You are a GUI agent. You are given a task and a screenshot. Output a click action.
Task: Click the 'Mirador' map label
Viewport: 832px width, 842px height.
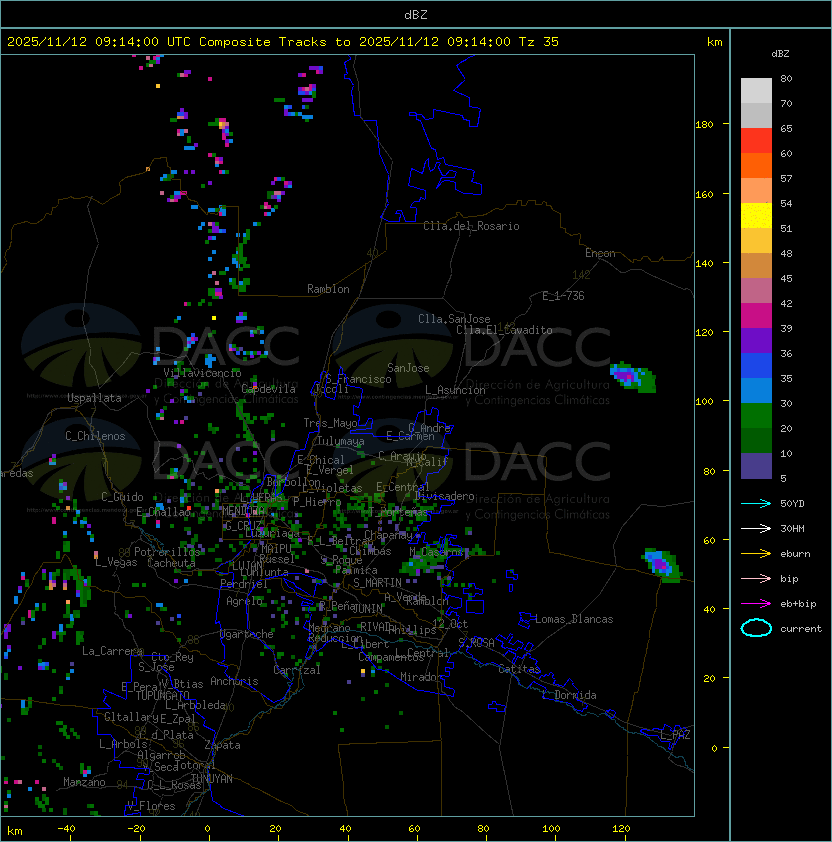(421, 677)
